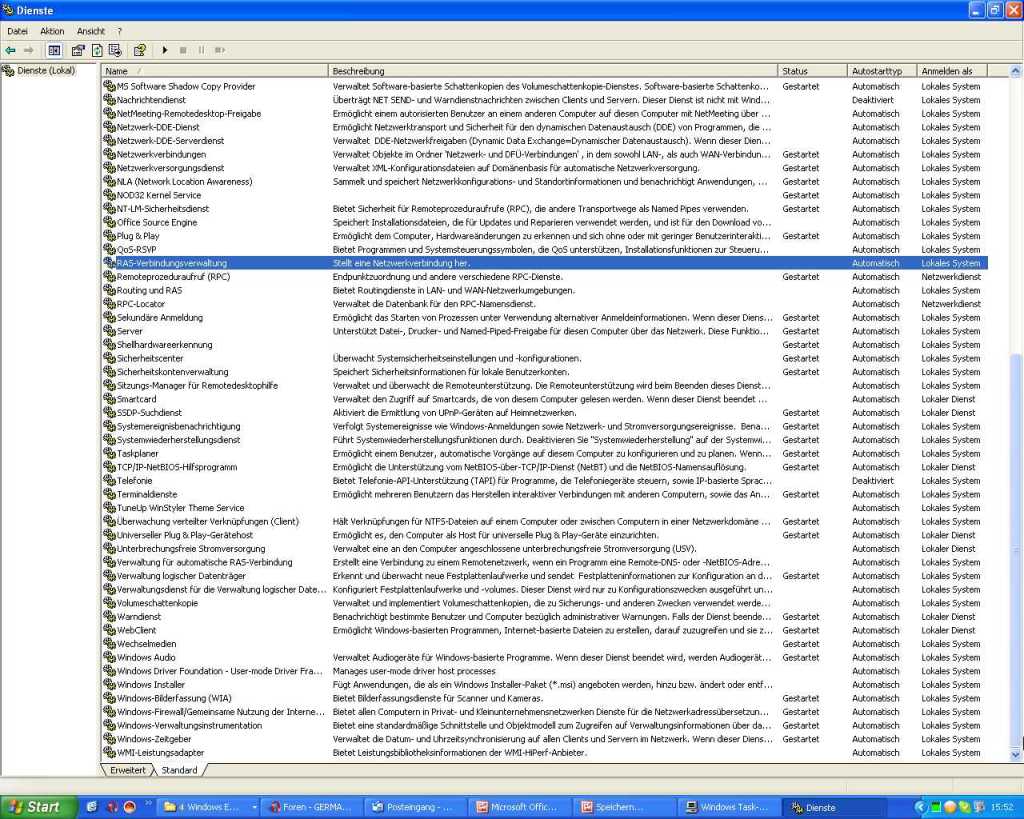Screen dimensions: 1024x819
Task: Select the Warndienst service
Action: [x=138, y=617]
